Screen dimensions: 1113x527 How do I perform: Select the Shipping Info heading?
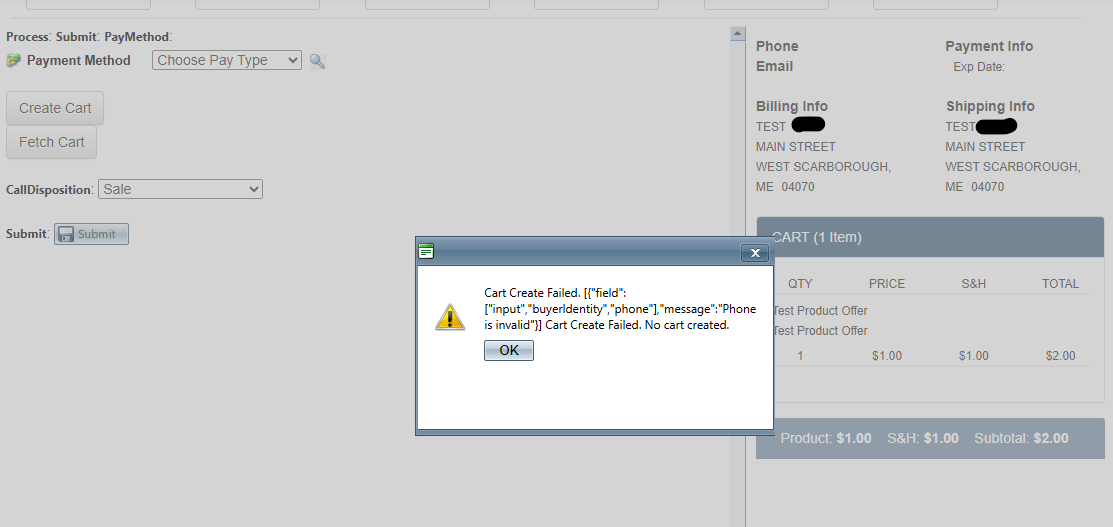pyautogui.click(x=990, y=106)
